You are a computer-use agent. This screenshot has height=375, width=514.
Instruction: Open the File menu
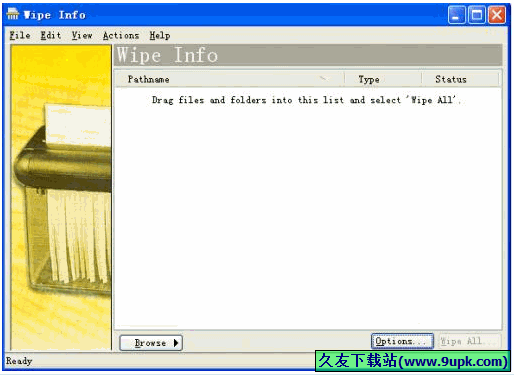[20, 35]
